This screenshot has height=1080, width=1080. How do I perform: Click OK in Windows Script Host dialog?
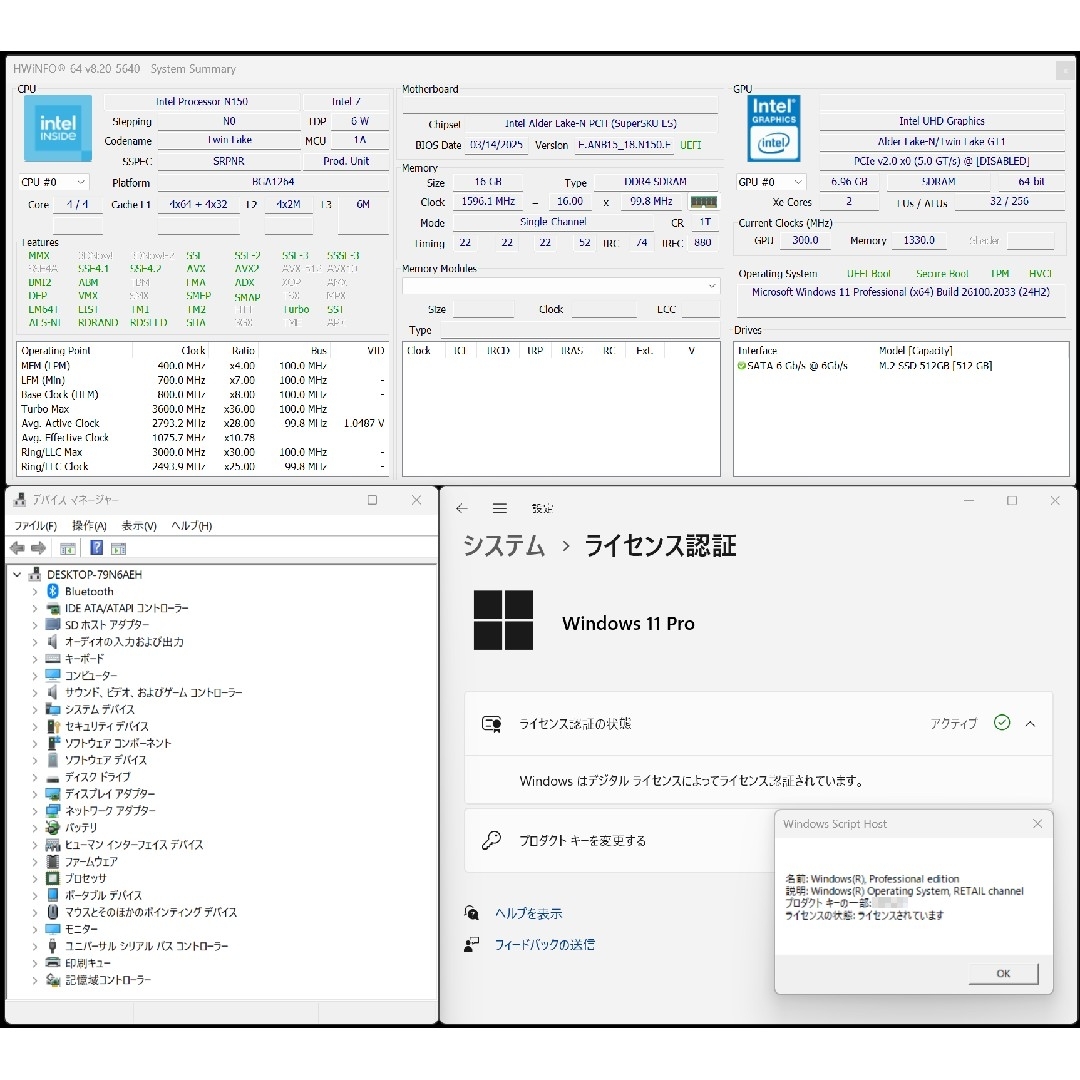point(1003,973)
